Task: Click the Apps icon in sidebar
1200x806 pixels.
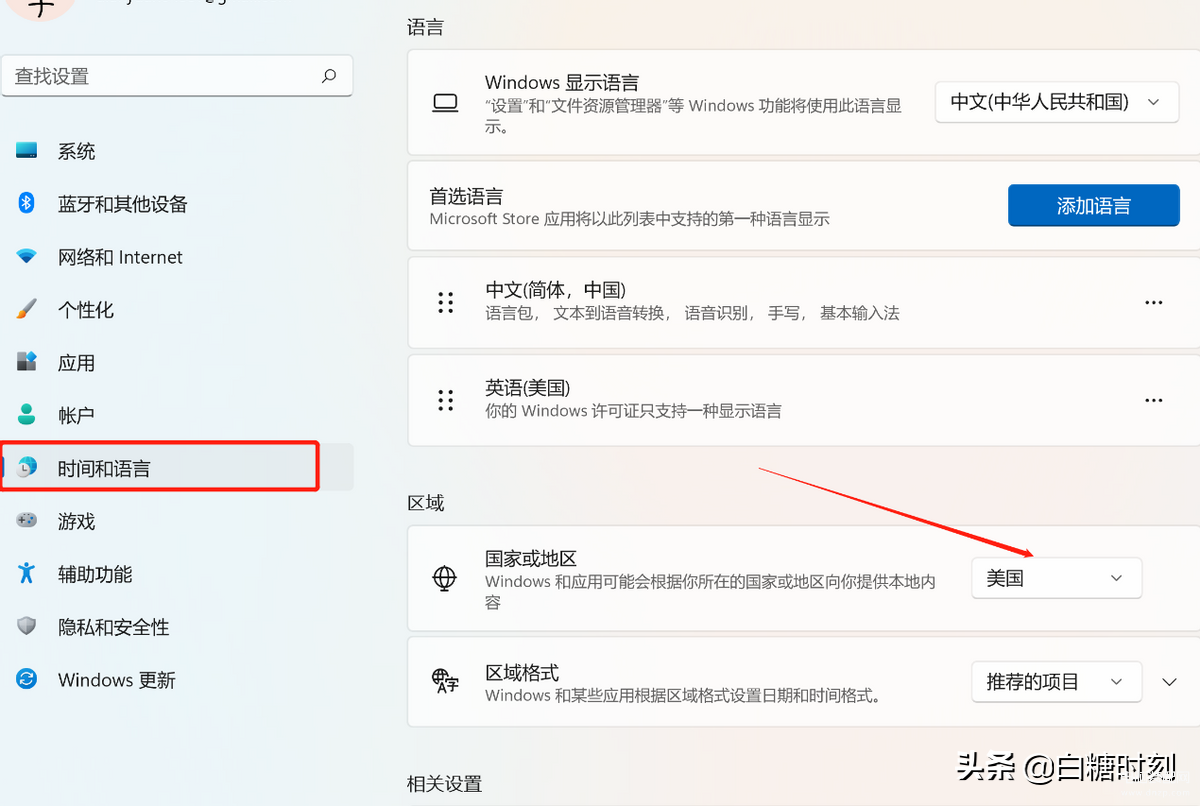Action: pos(27,362)
